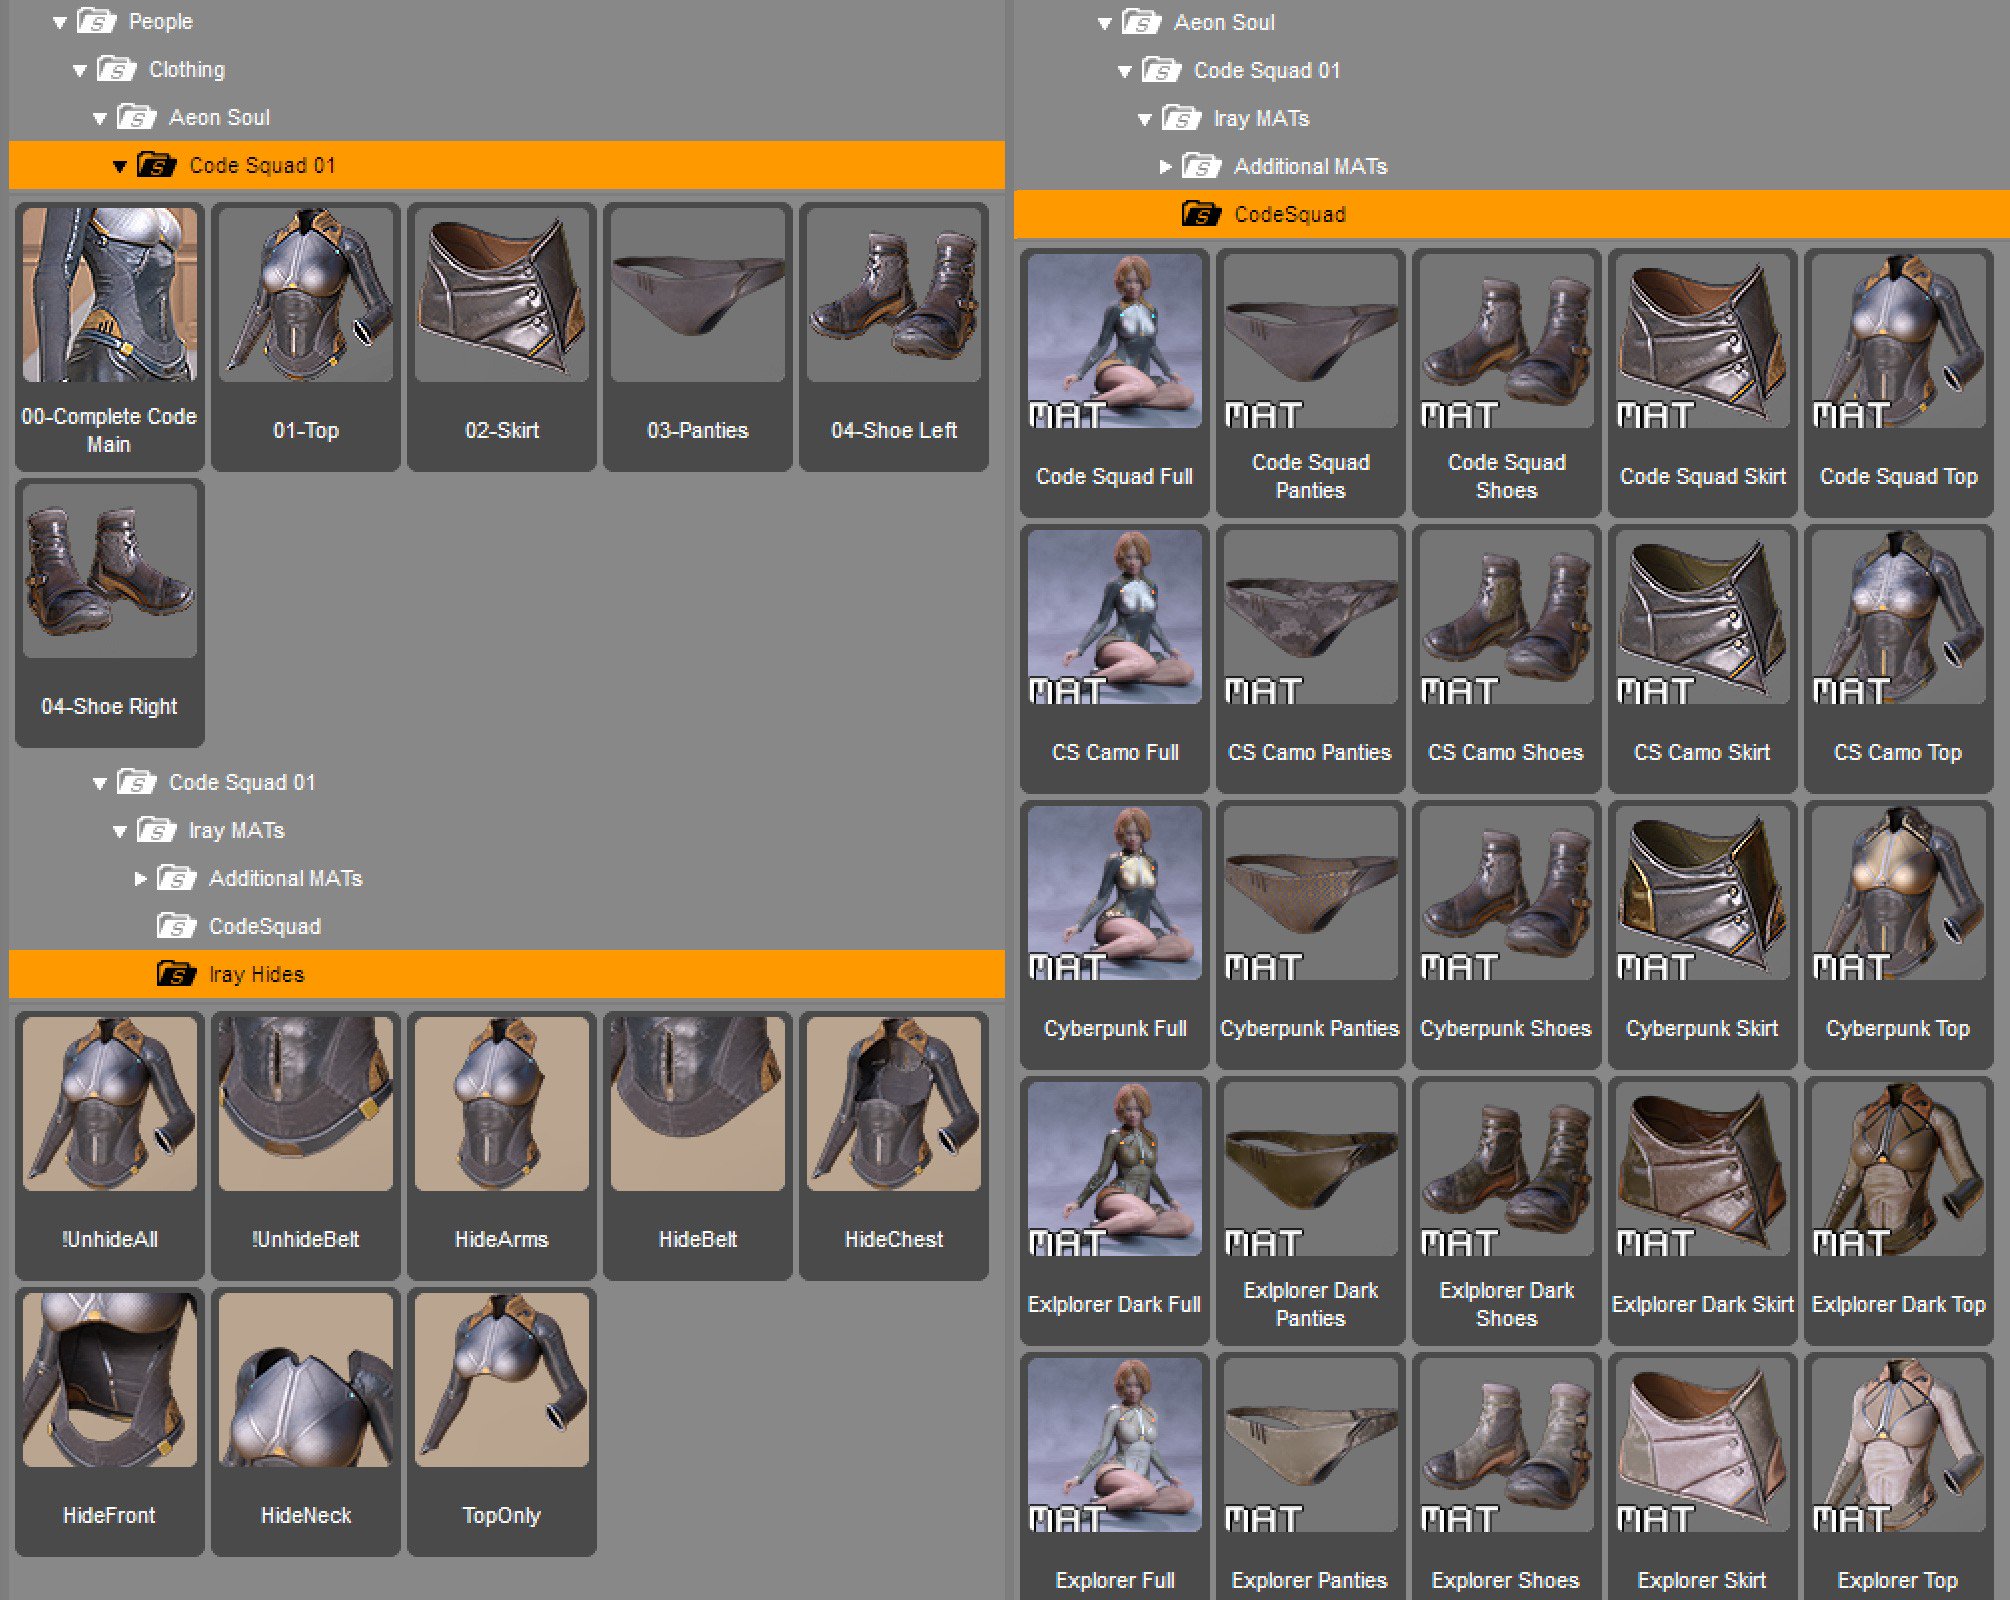
Task: Apply the !UnhideBelt preset
Action: pyautogui.click(x=306, y=1145)
